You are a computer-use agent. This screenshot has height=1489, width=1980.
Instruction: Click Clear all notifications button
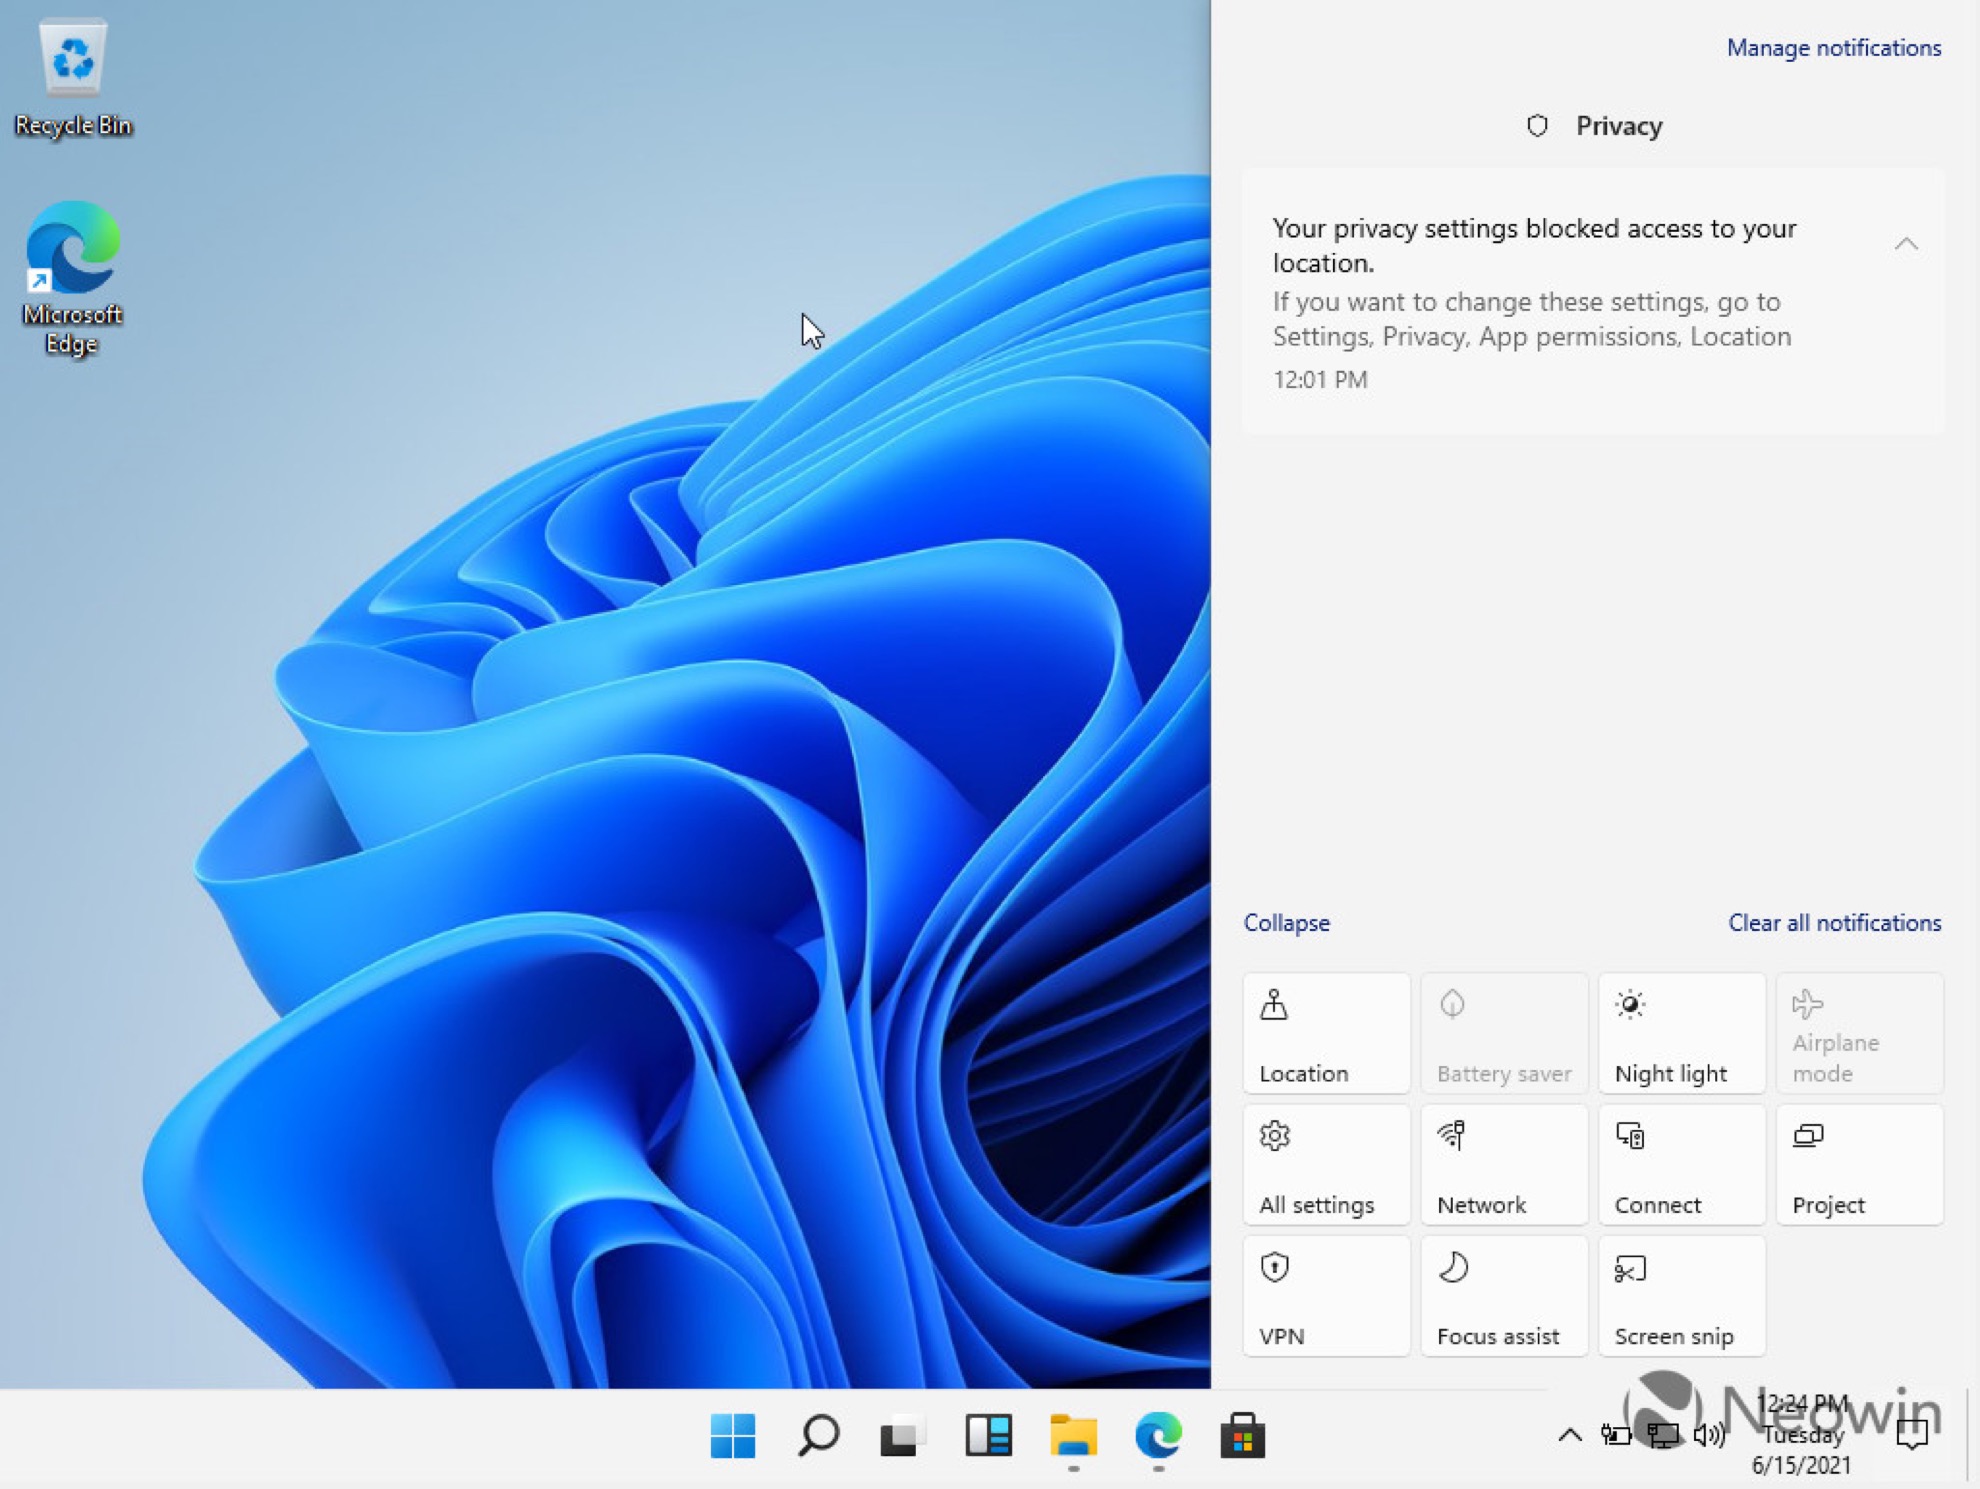(1833, 923)
